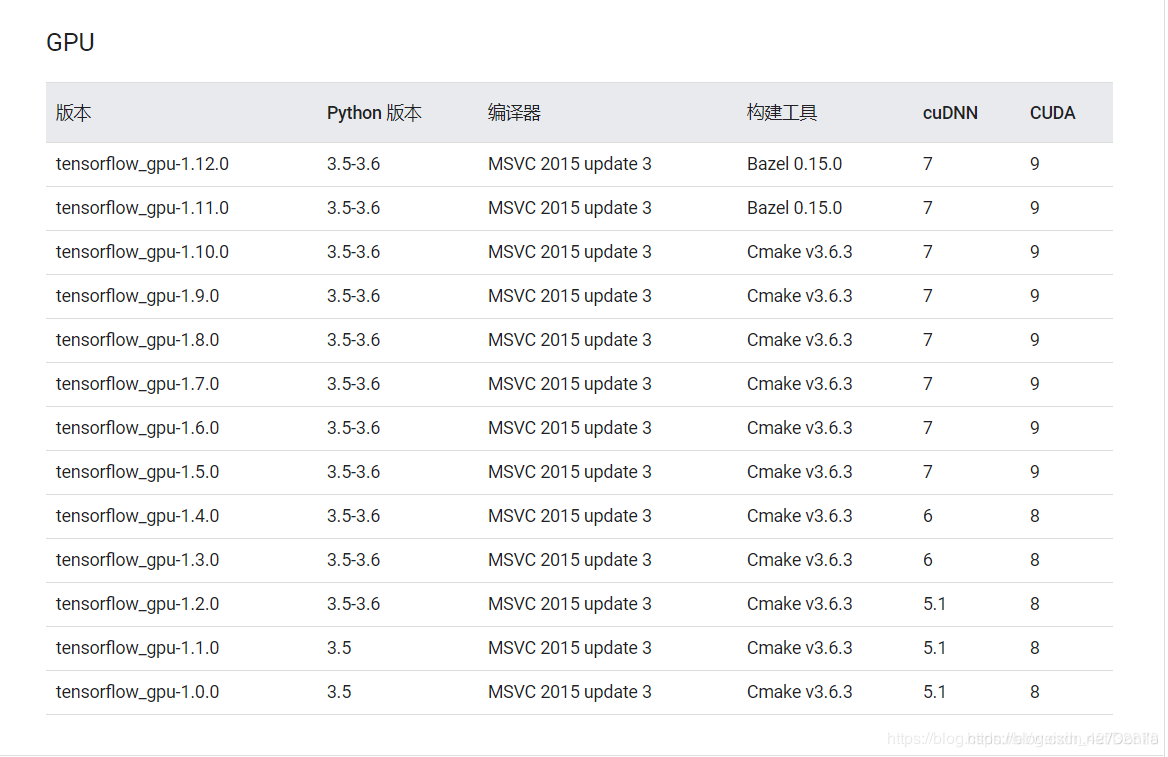The image size is (1168, 757).
Task: Click Python version 3.5 for tensorflow_gpu-1.1.0
Action: [339, 647]
